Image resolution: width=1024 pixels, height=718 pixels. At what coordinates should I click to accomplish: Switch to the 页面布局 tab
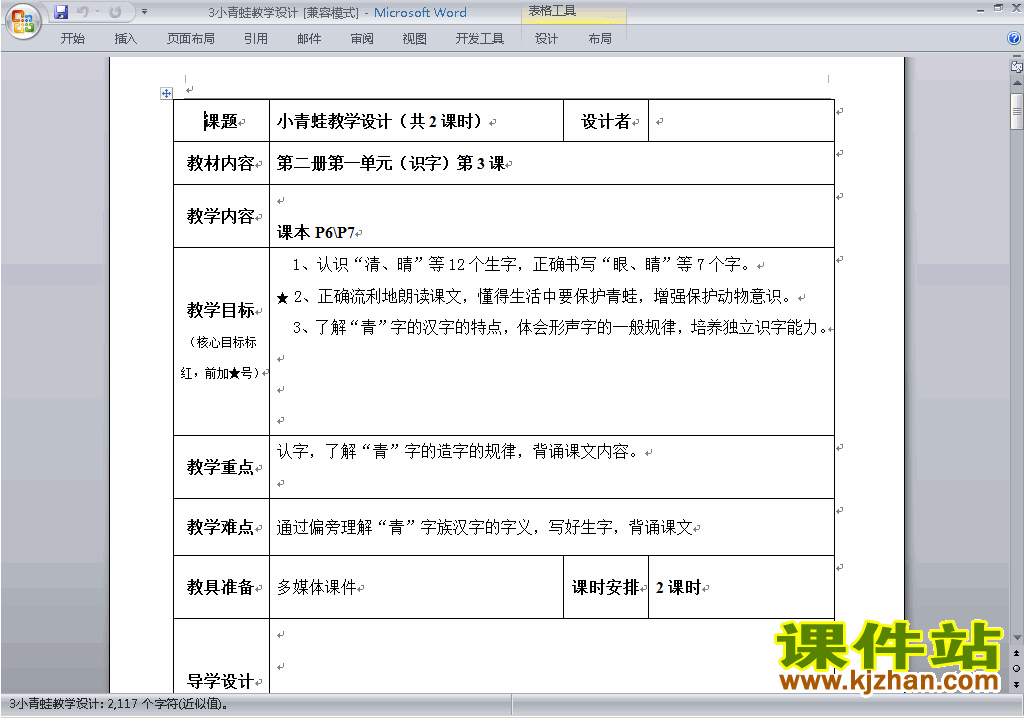point(191,39)
